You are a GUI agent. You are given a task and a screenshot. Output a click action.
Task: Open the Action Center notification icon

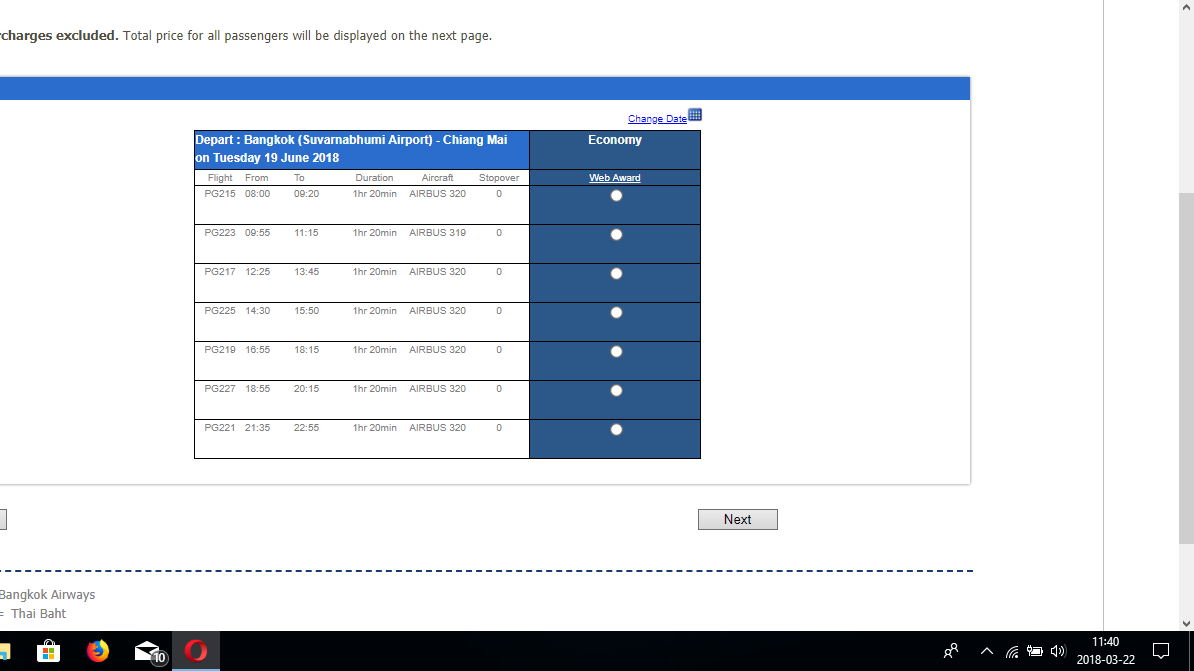click(x=1160, y=651)
